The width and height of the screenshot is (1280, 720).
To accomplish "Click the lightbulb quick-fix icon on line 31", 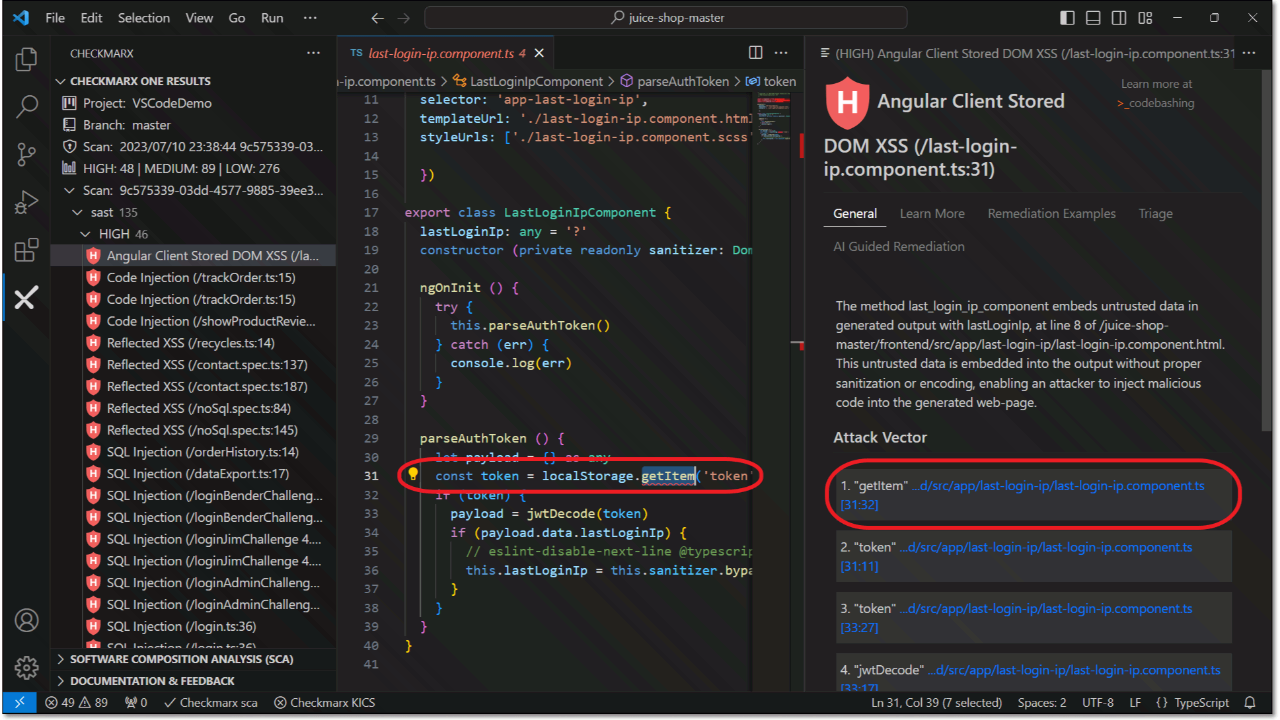I will (x=412, y=475).
